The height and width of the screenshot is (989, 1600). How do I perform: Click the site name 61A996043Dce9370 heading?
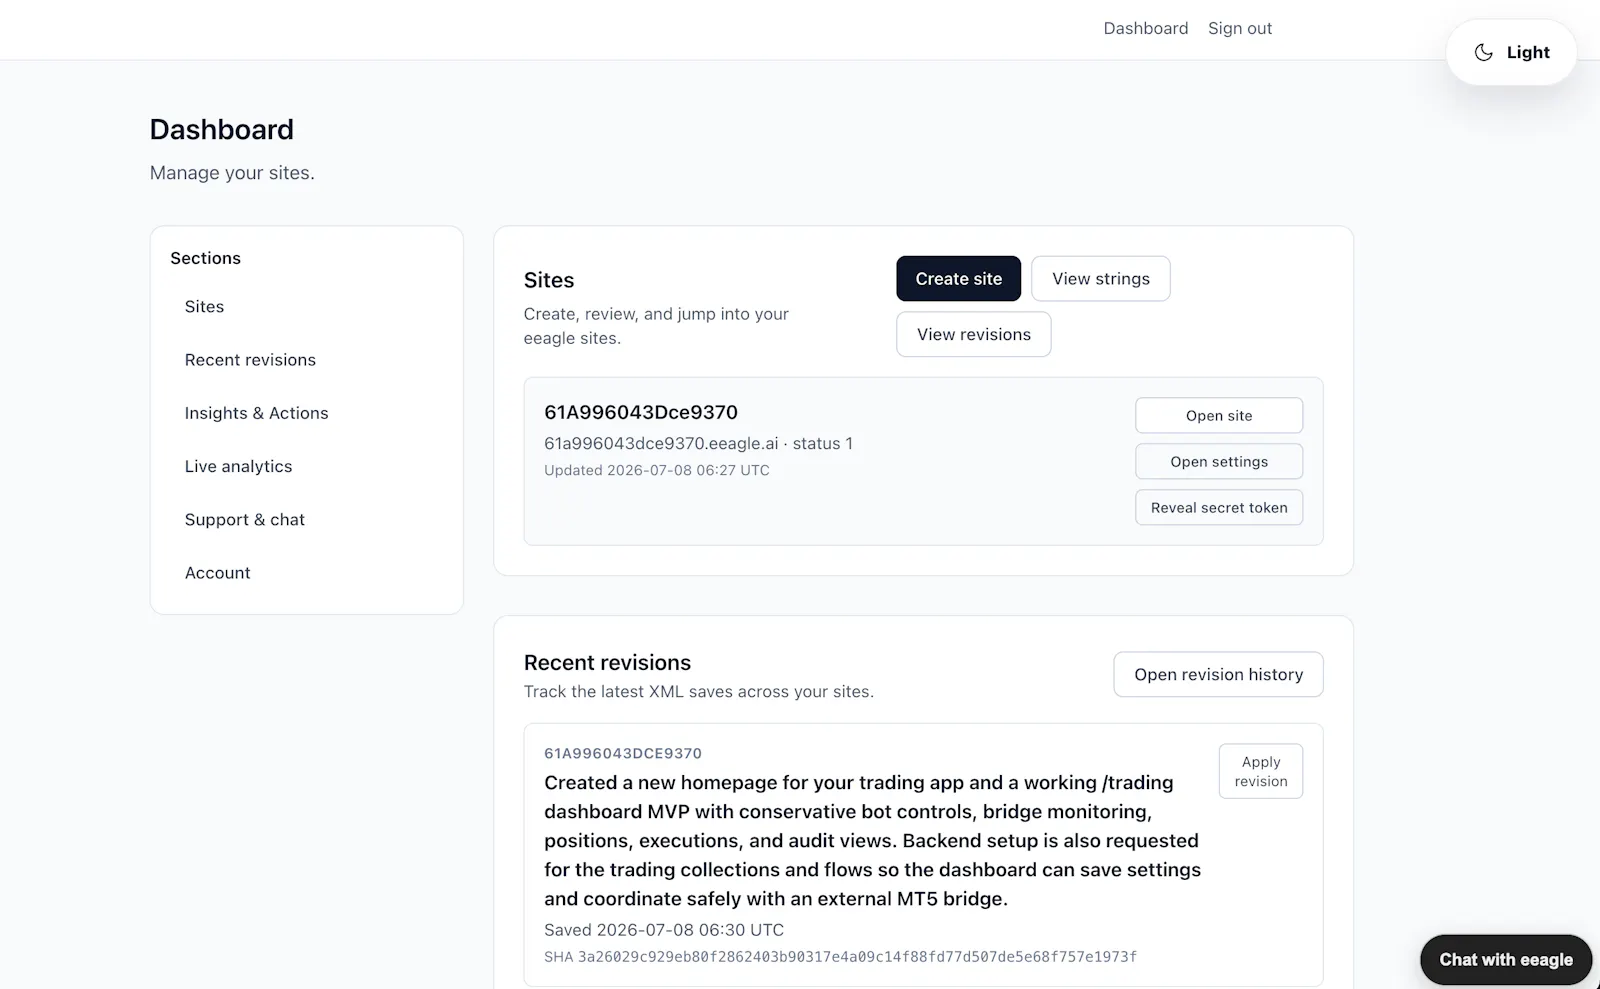coord(641,412)
